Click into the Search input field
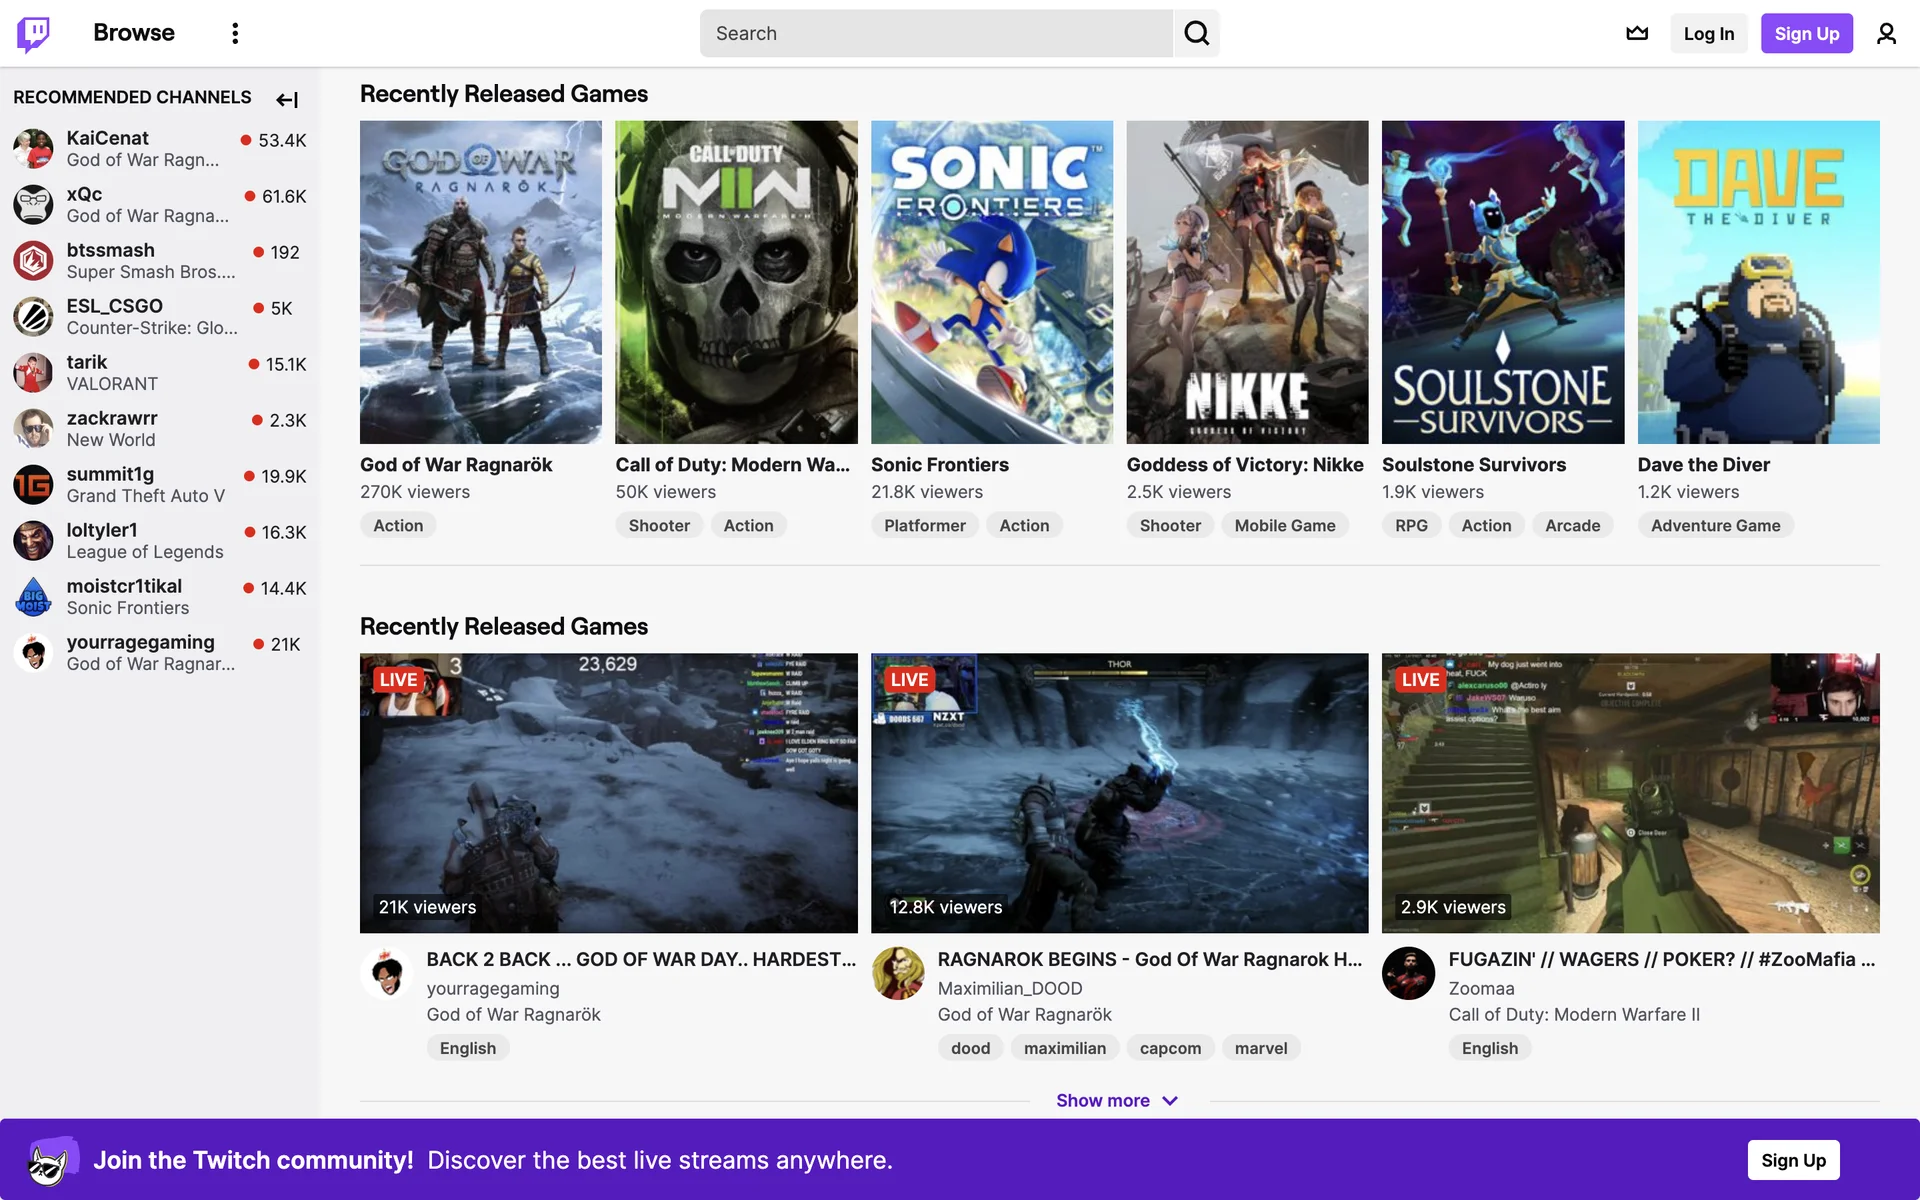The width and height of the screenshot is (1920, 1200). click(935, 33)
